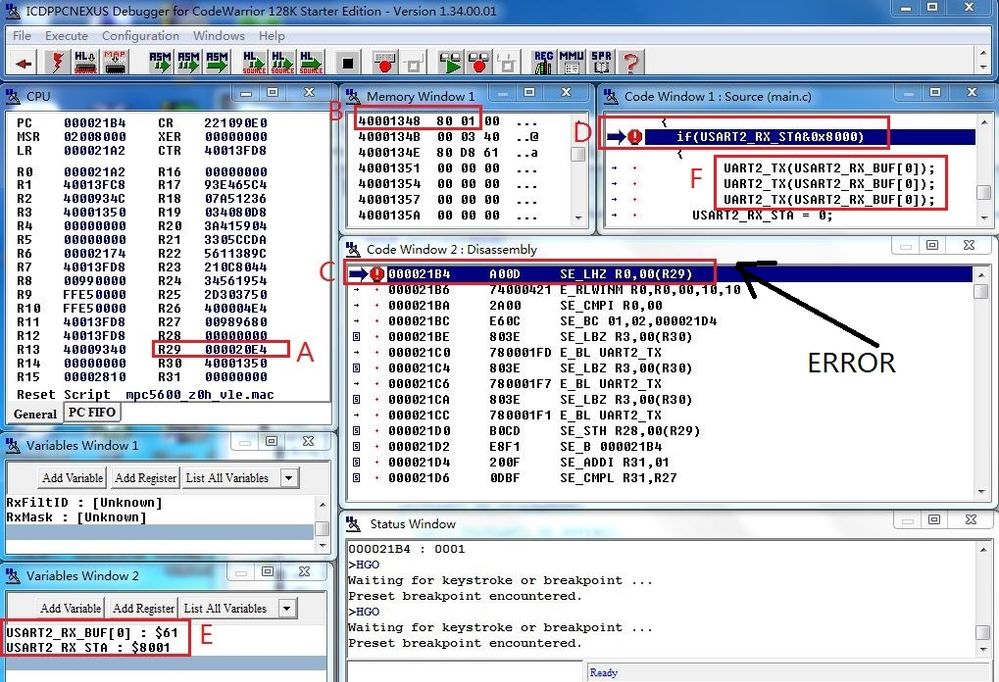This screenshot has height=682, width=999.
Task: Click Memory Window 1 scrollbar down arrow
Action: [x=579, y=218]
